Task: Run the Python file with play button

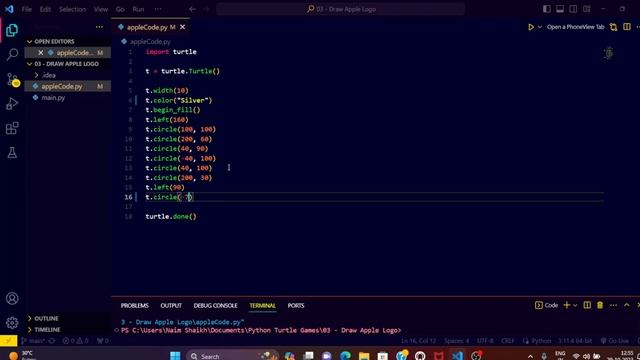Action: [531, 27]
